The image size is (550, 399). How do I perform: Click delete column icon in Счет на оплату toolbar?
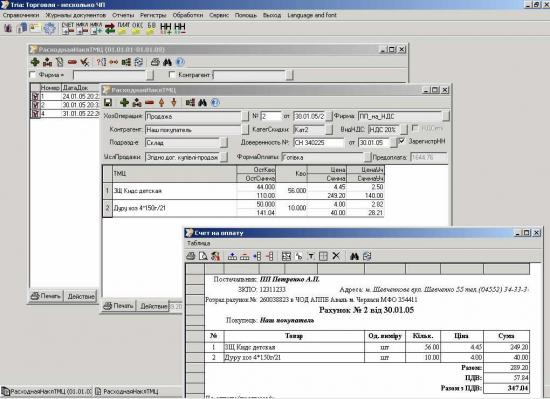coord(270,256)
